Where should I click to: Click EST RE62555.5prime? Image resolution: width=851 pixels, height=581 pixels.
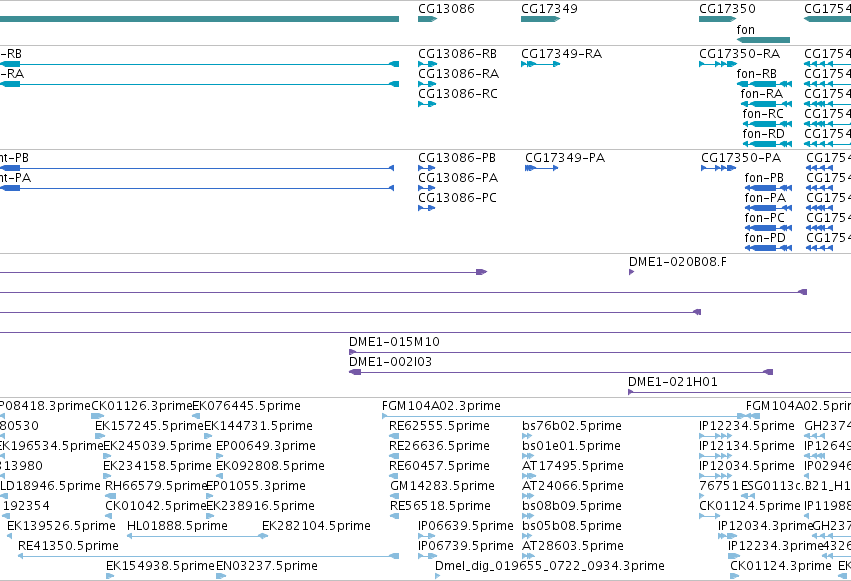(x=439, y=426)
